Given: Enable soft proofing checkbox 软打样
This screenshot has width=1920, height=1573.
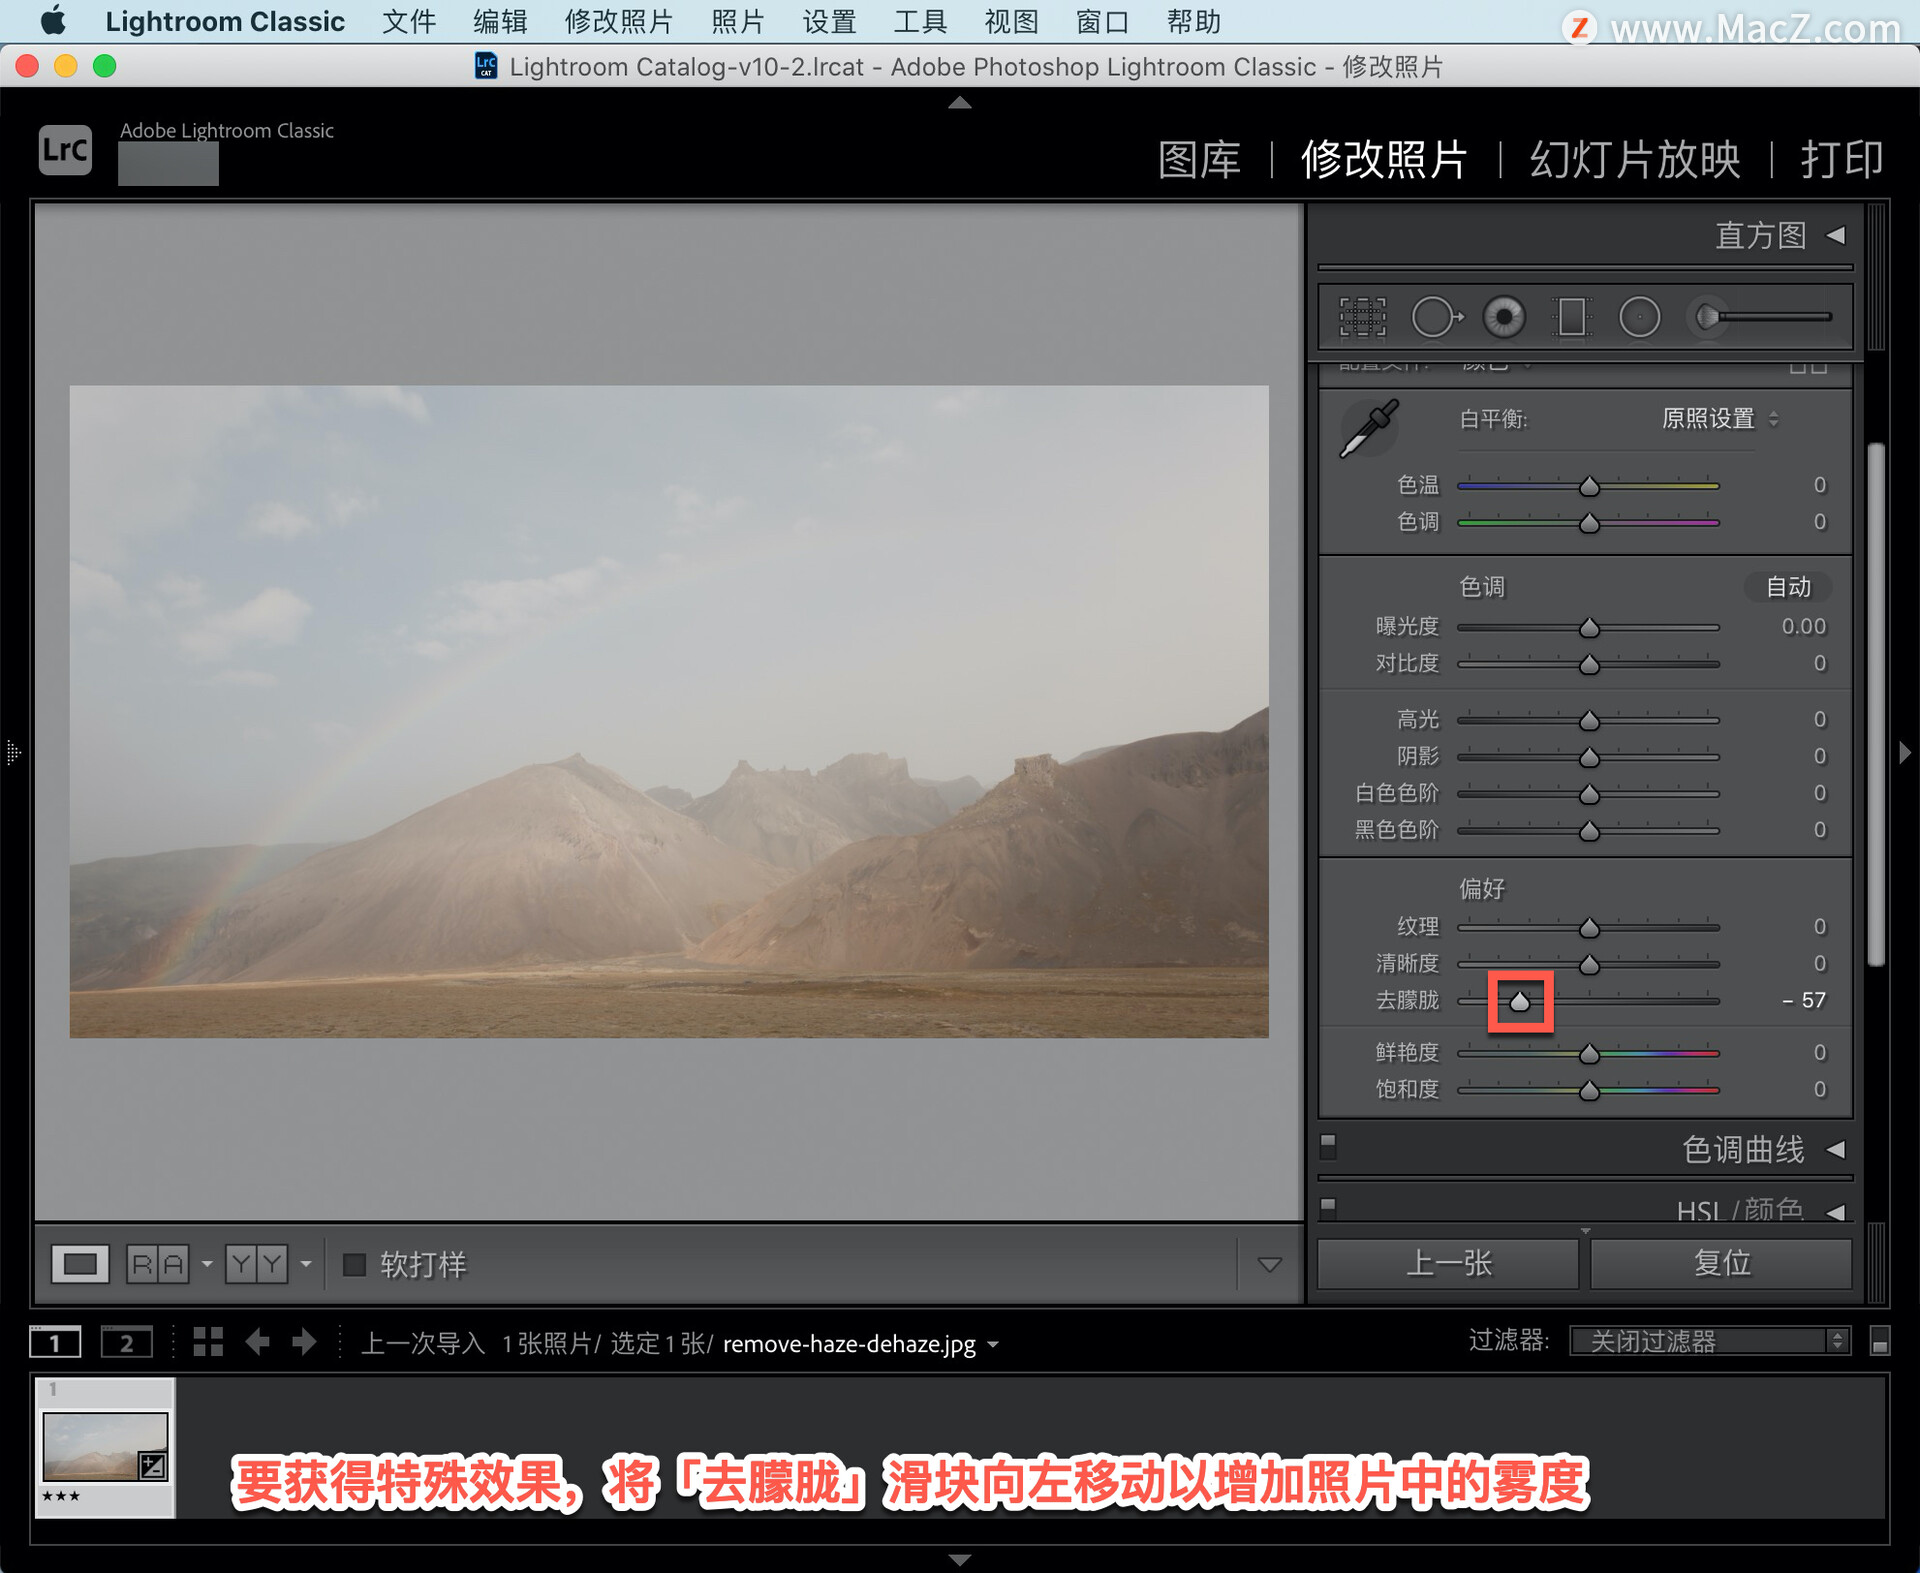Looking at the screenshot, I should tap(354, 1264).
